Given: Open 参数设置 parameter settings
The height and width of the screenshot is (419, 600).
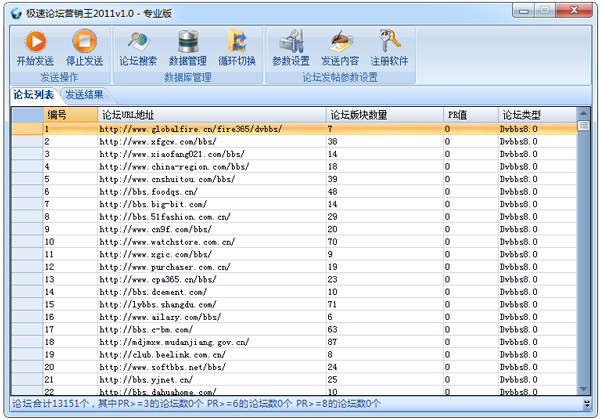Looking at the screenshot, I should click(x=291, y=47).
